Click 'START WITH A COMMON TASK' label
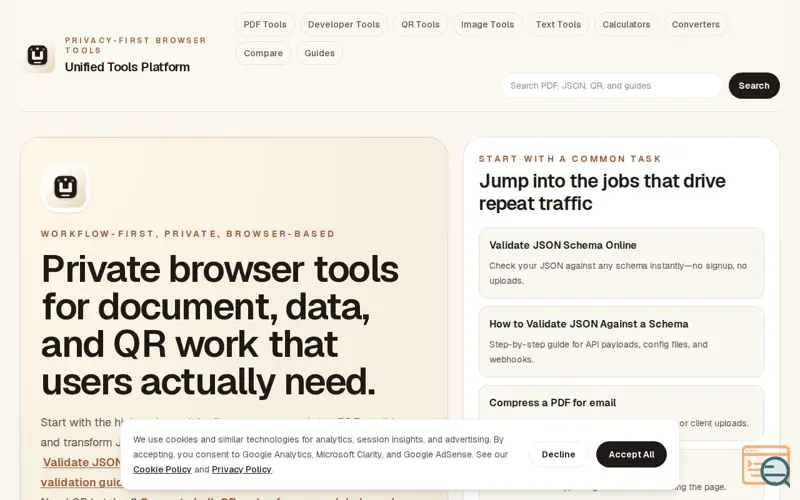The height and width of the screenshot is (500, 800). (570, 159)
